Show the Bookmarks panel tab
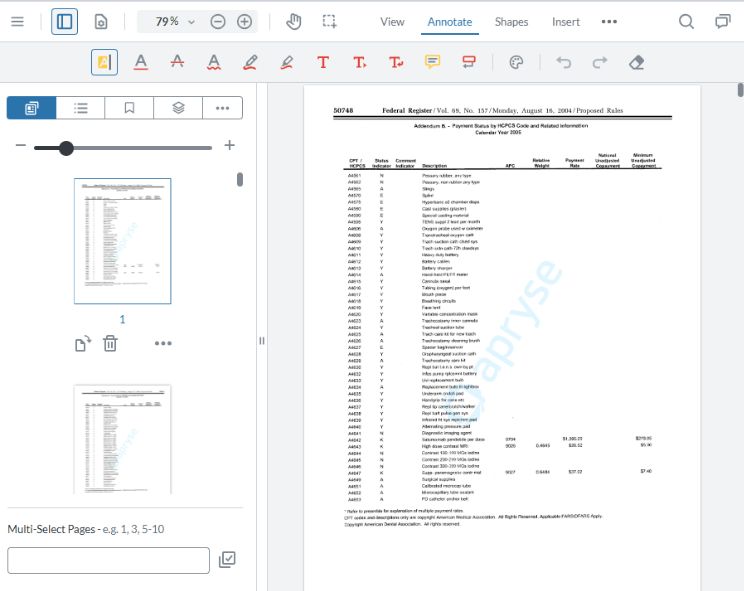The width and height of the screenshot is (744, 591). click(x=129, y=108)
